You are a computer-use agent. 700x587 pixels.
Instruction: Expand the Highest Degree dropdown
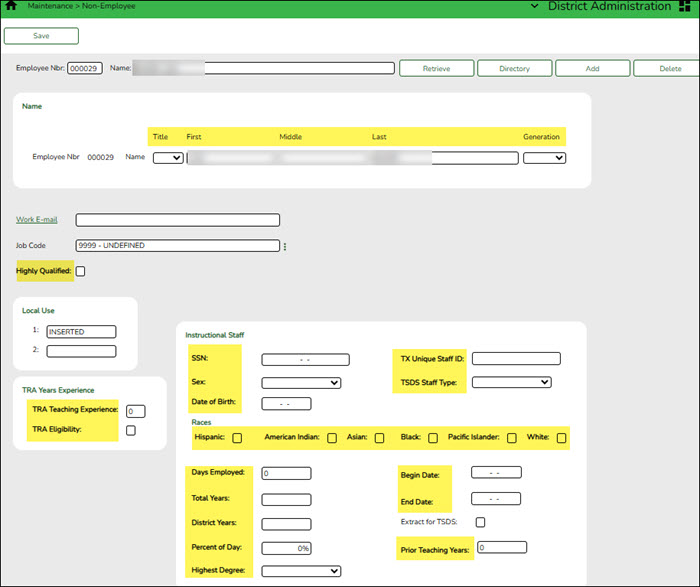point(301,571)
